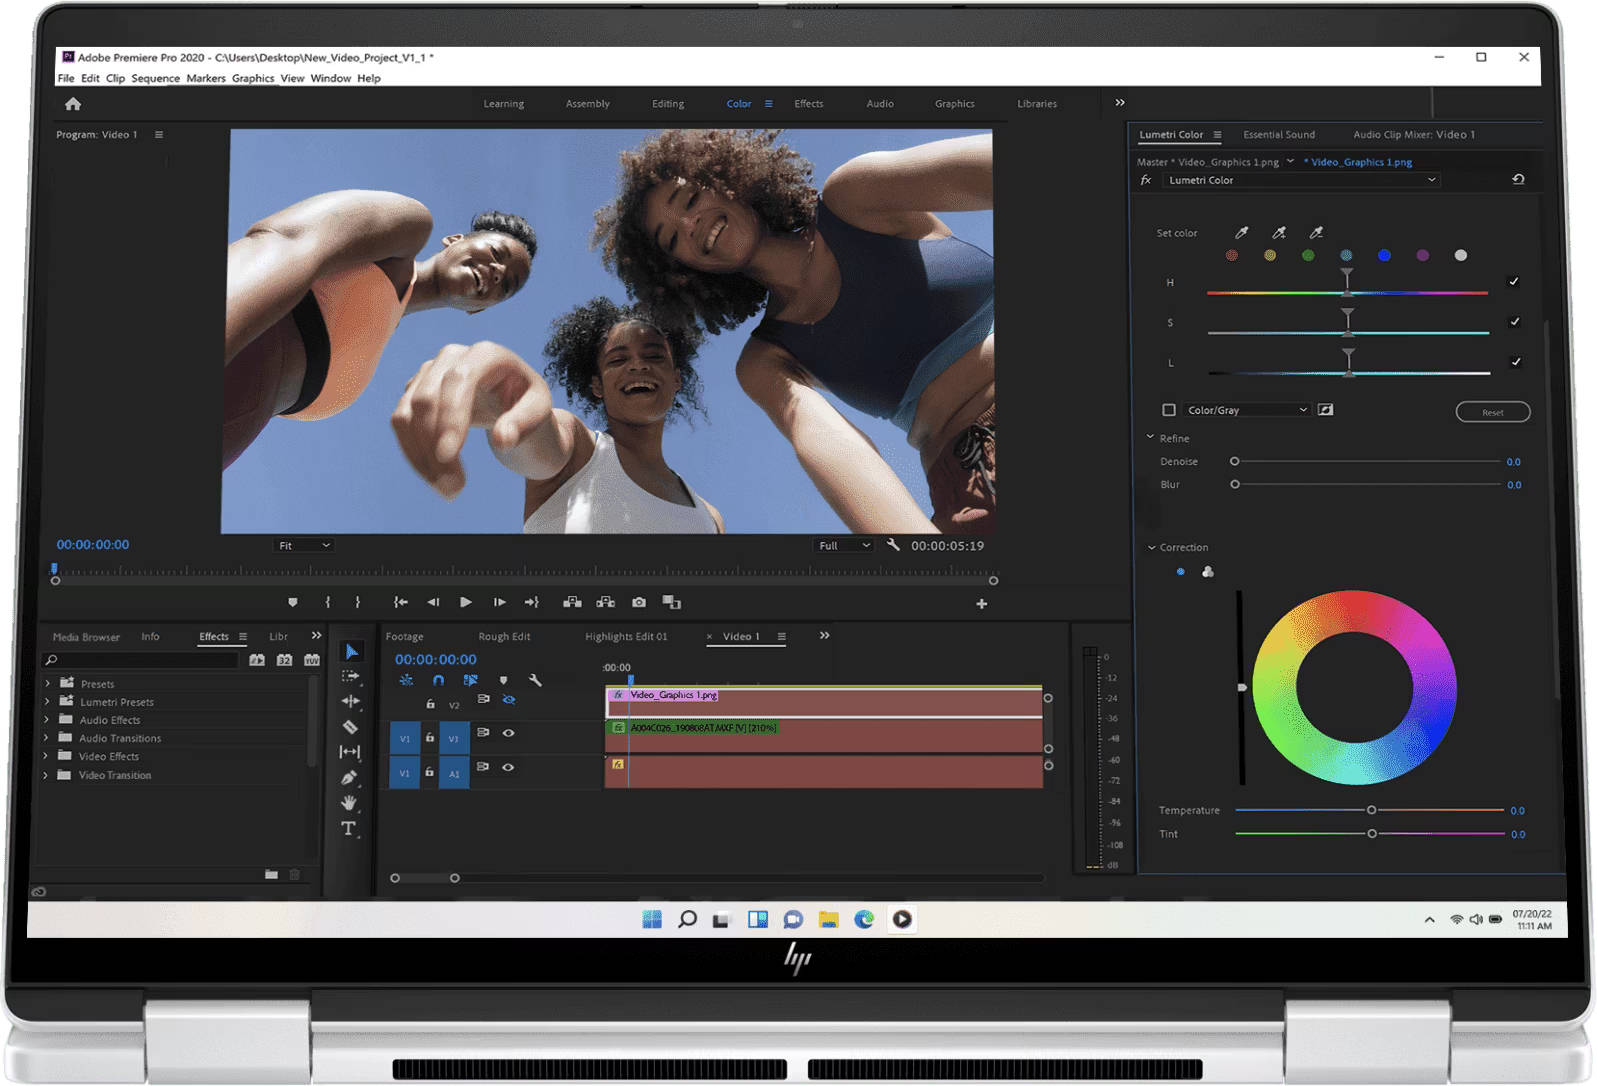Collapse the Correction section
The width and height of the screenshot is (1597, 1086).
tap(1151, 547)
